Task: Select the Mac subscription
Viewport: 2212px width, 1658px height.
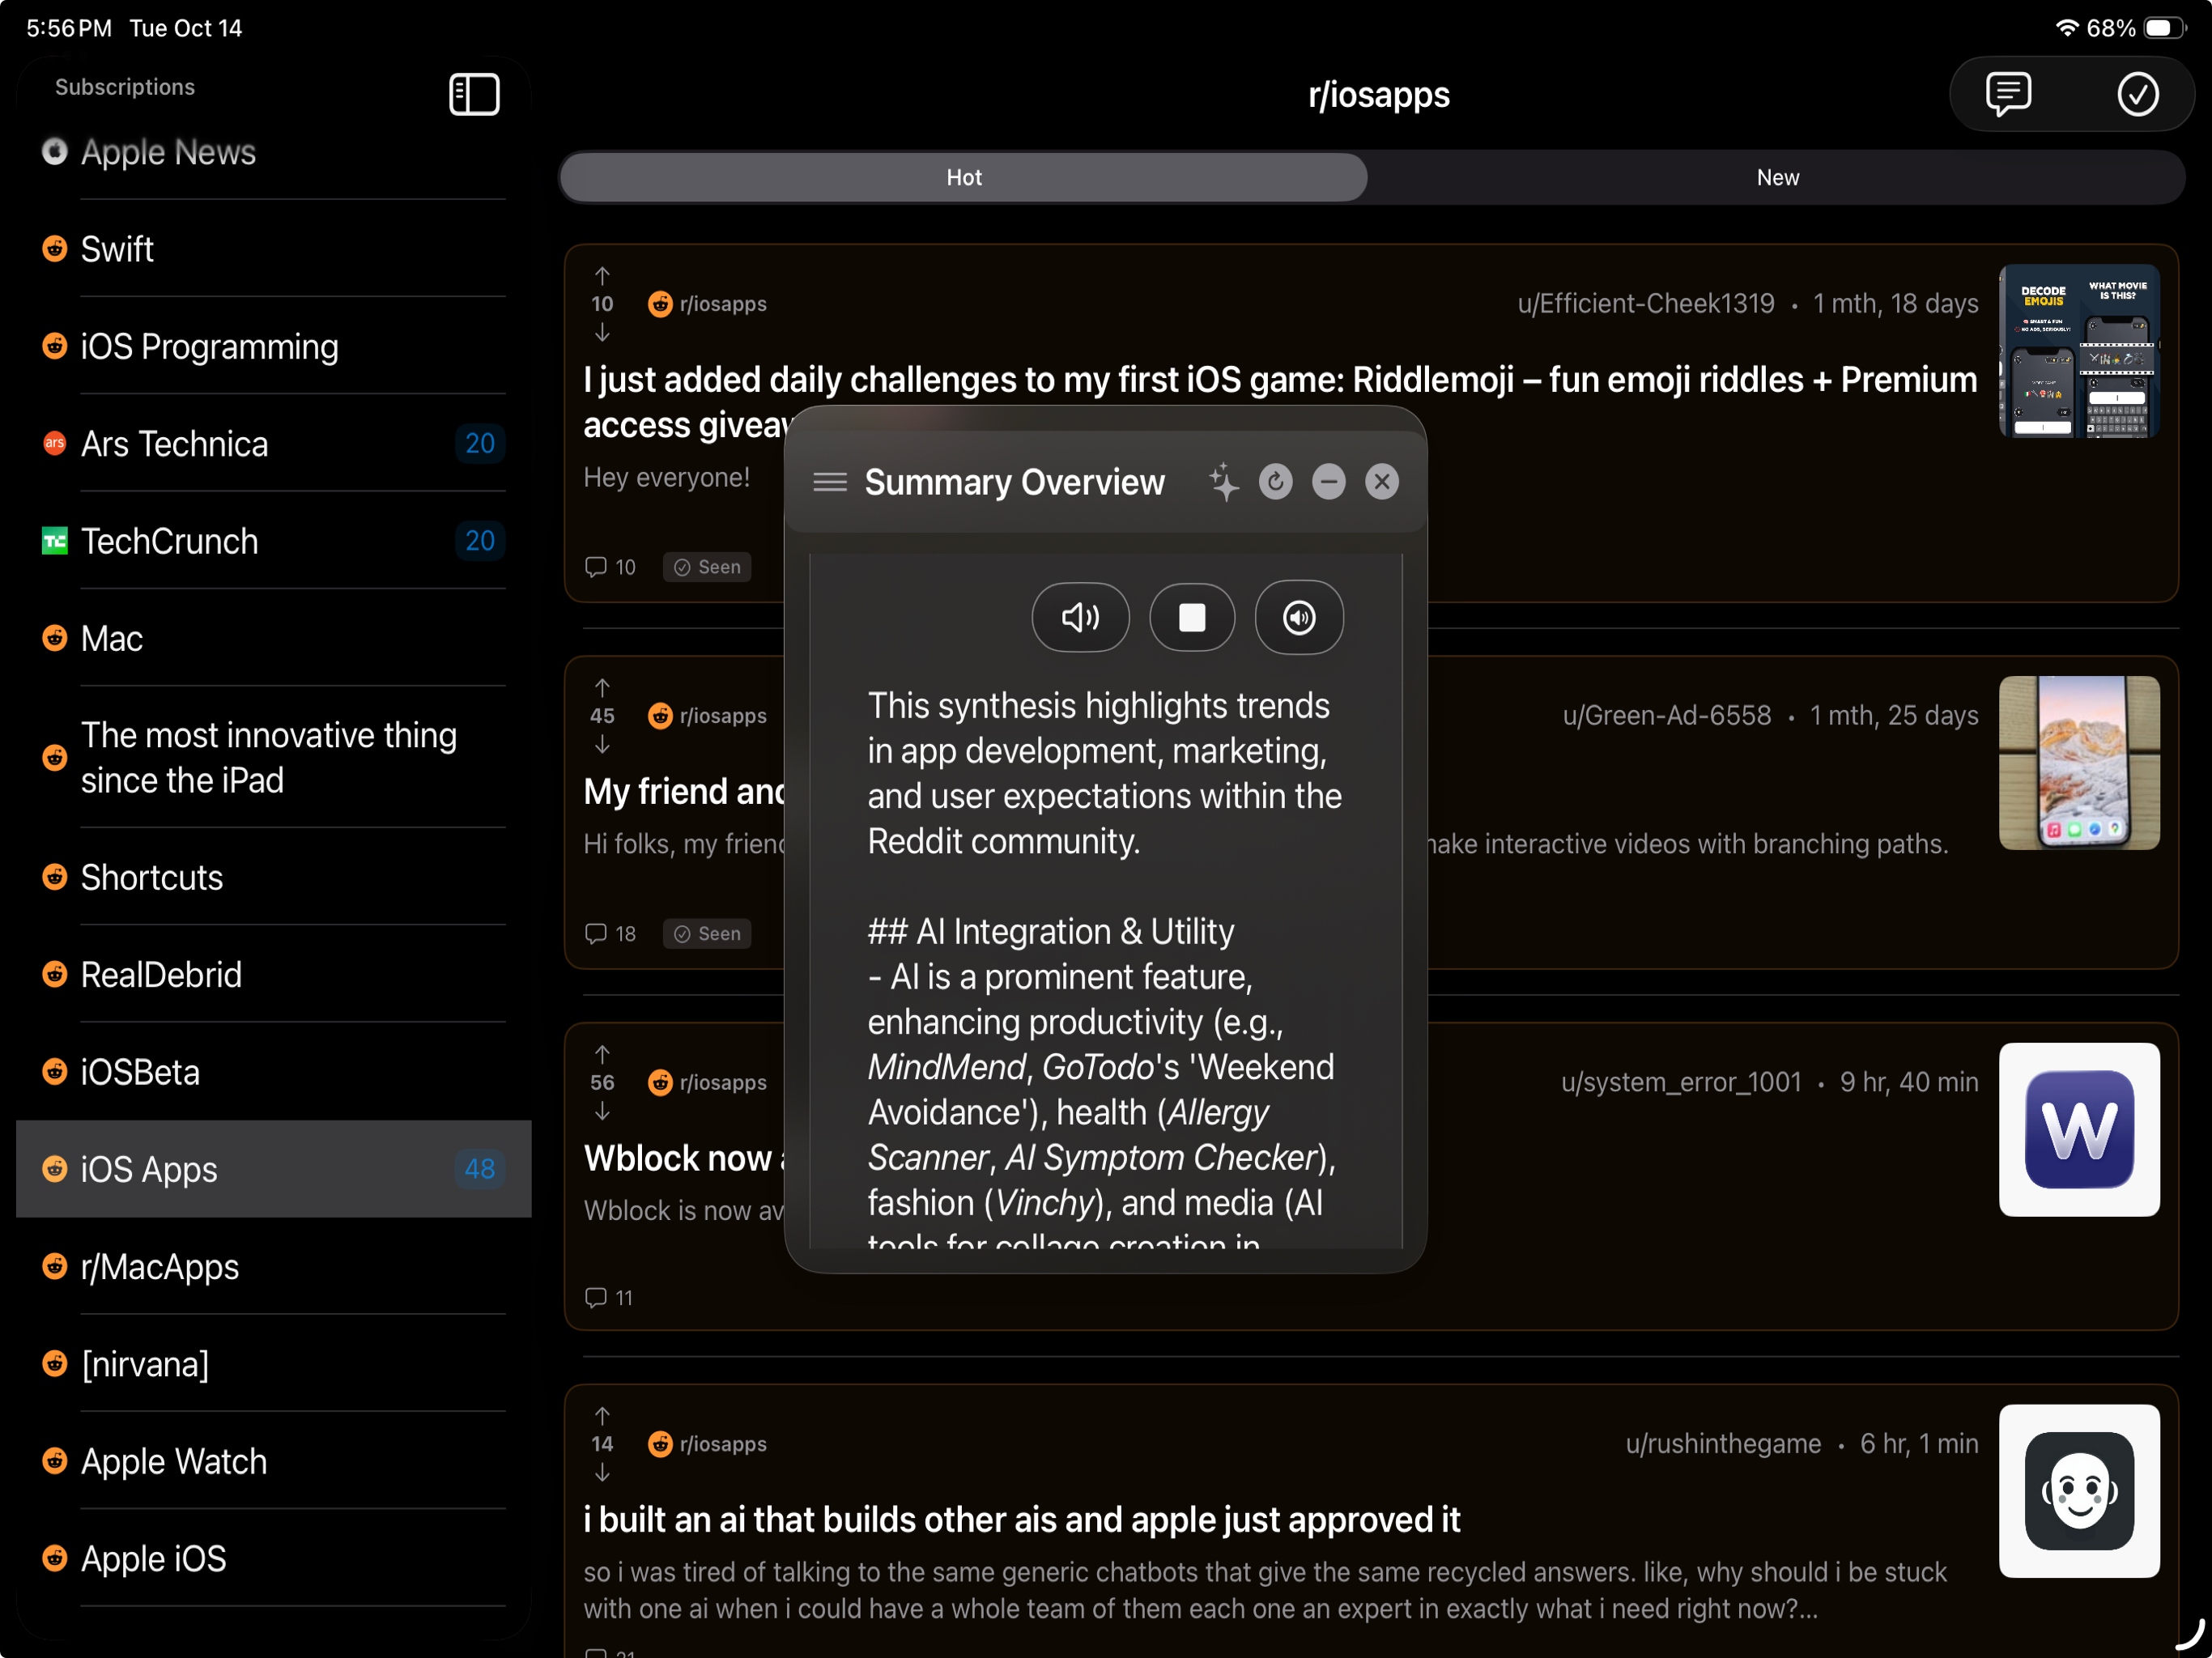Action: point(273,638)
